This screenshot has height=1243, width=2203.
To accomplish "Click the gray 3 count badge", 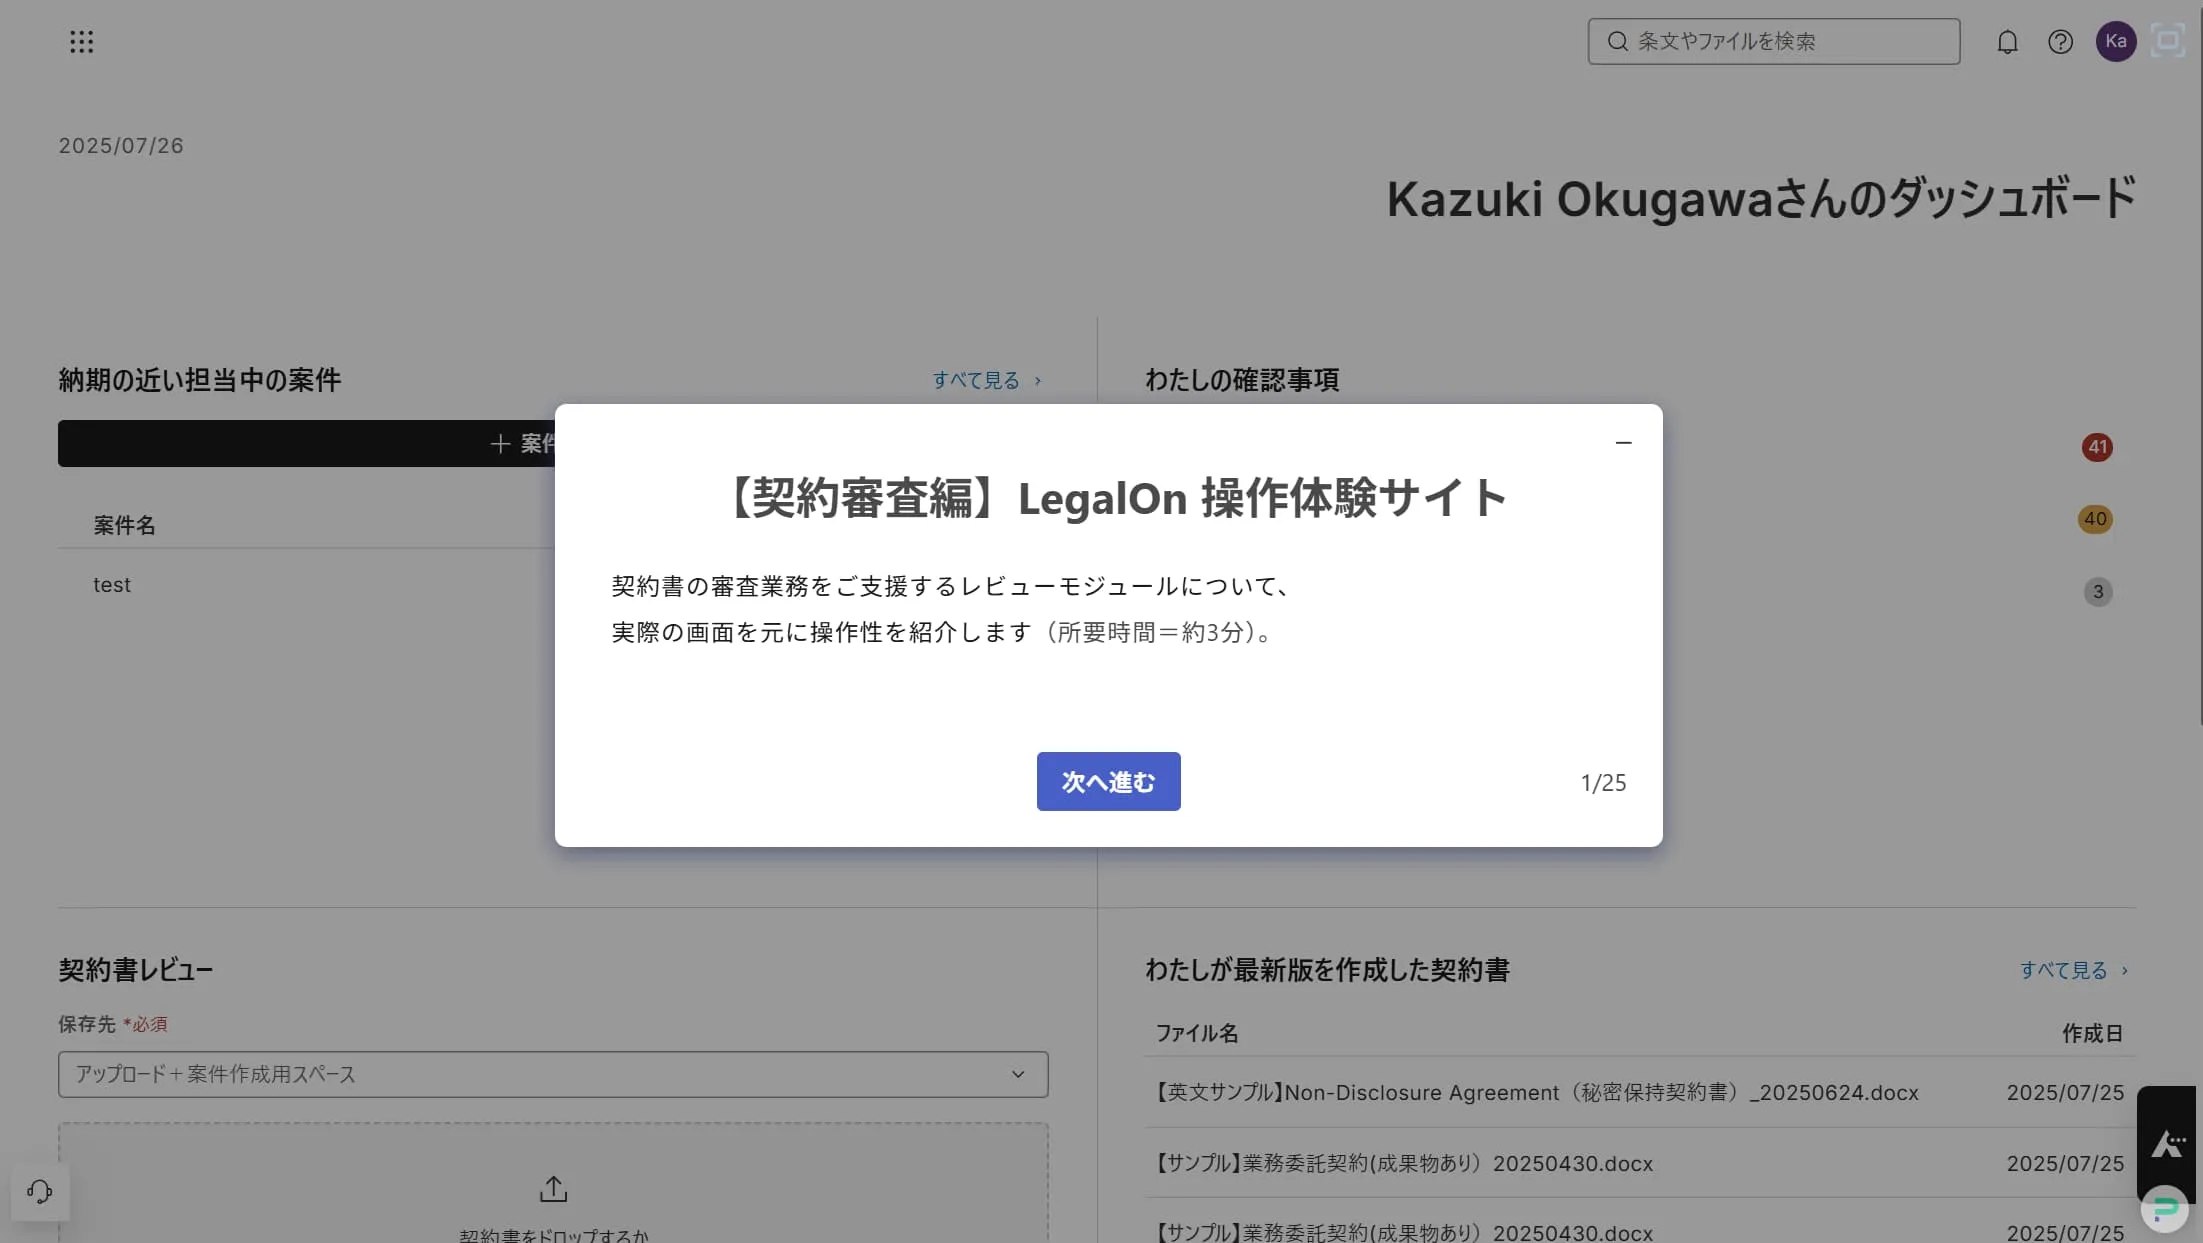I will click(x=2098, y=591).
